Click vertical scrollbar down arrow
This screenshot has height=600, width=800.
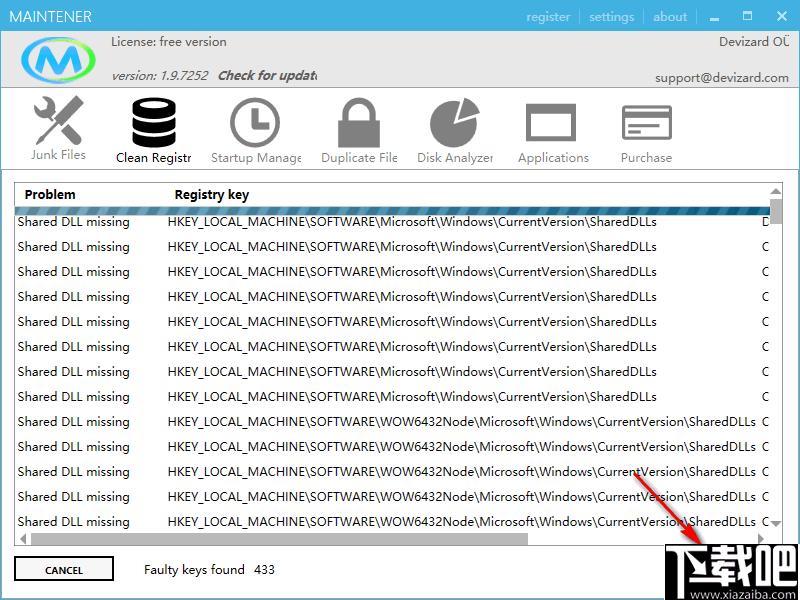point(776,523)
